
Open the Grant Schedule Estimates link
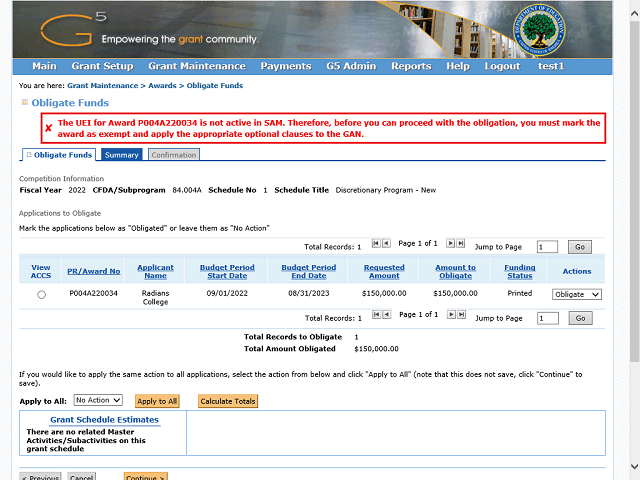[104, 420]
